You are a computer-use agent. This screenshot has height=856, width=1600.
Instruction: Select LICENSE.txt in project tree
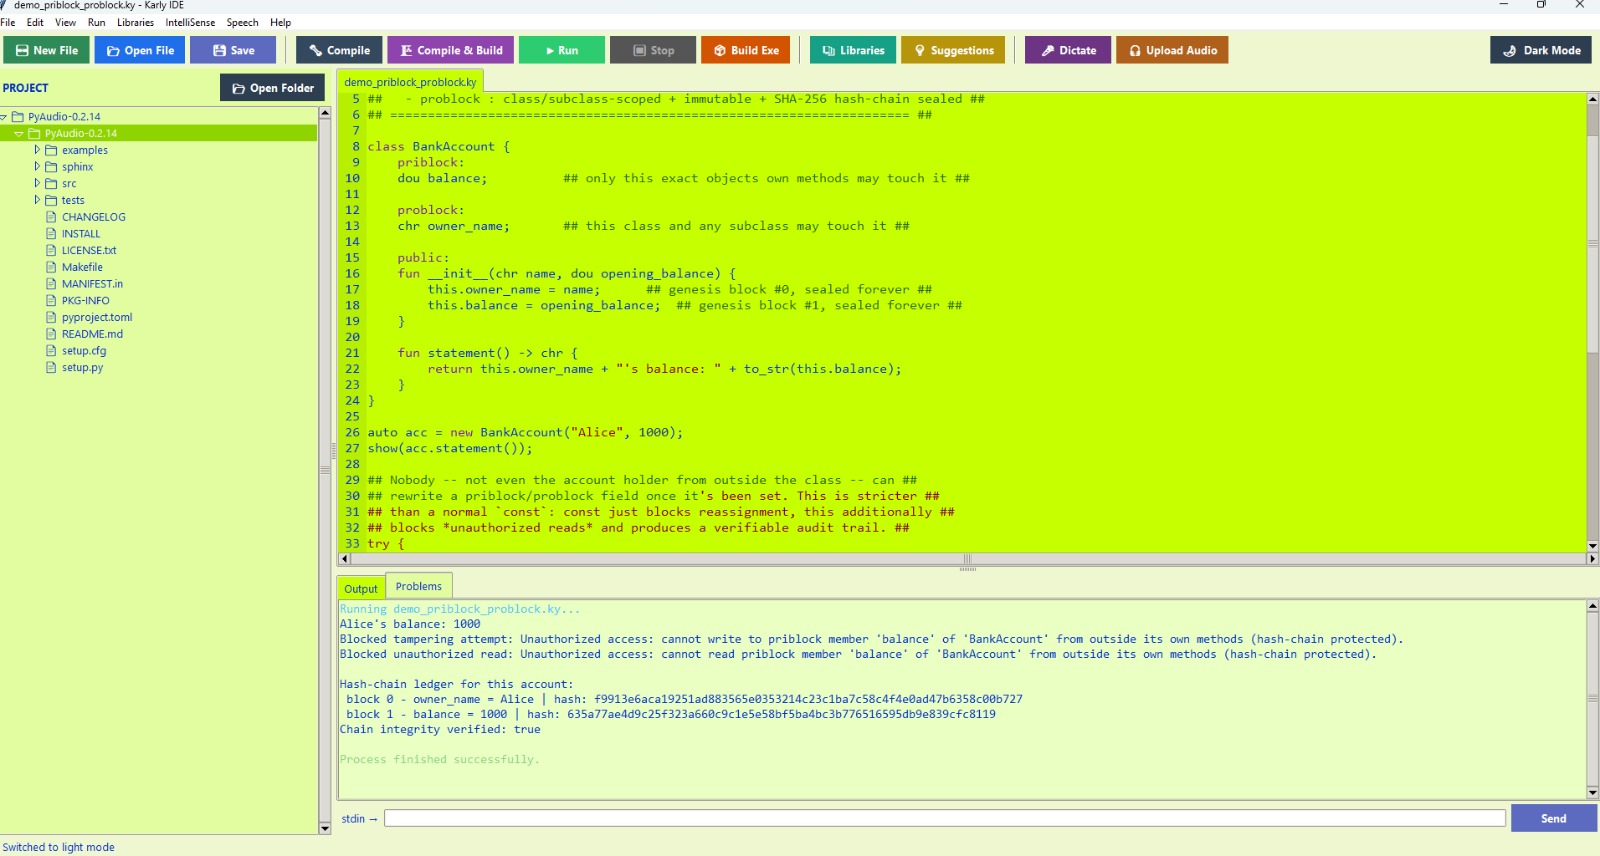pos(89,250)
